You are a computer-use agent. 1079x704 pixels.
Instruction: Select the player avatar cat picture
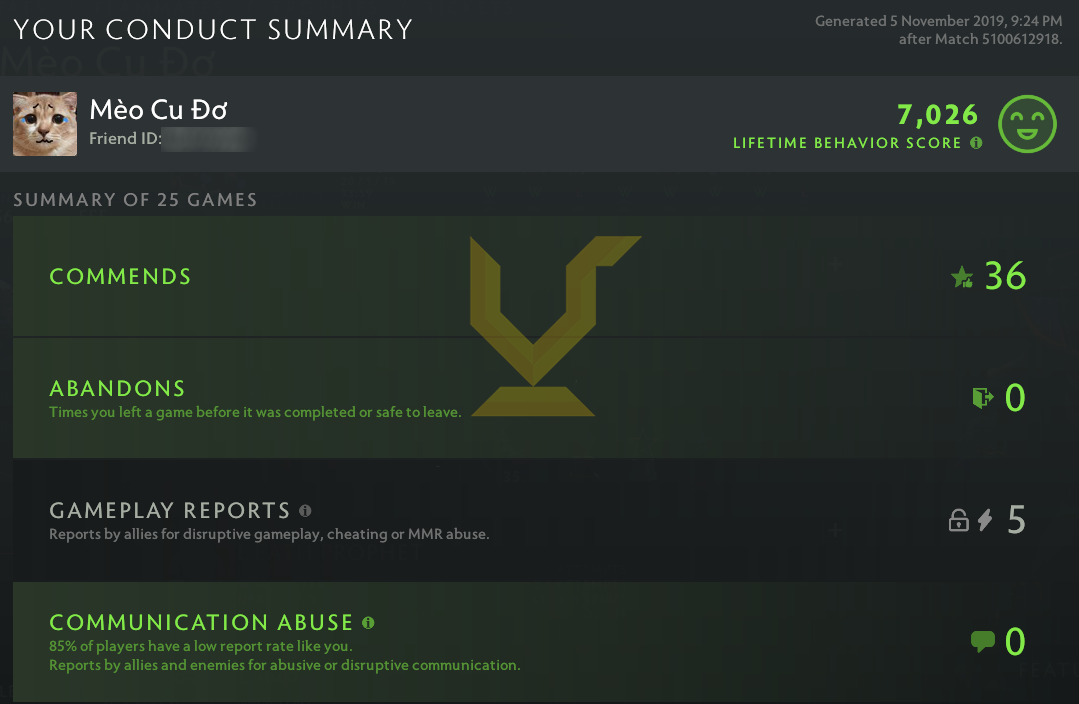tap(44, 123)
